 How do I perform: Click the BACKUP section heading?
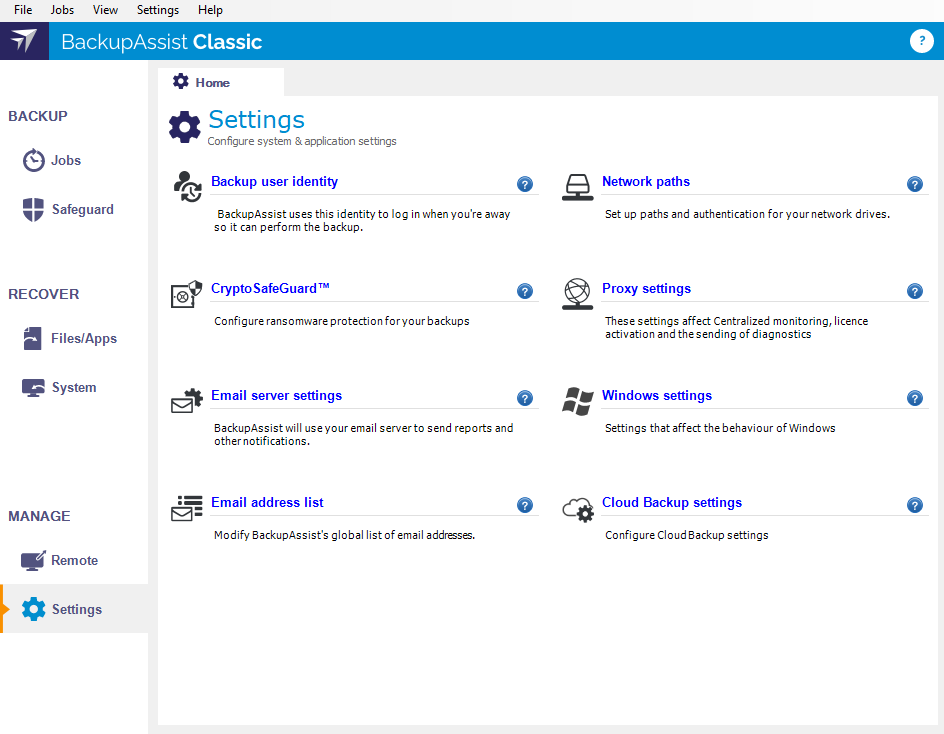38,116
